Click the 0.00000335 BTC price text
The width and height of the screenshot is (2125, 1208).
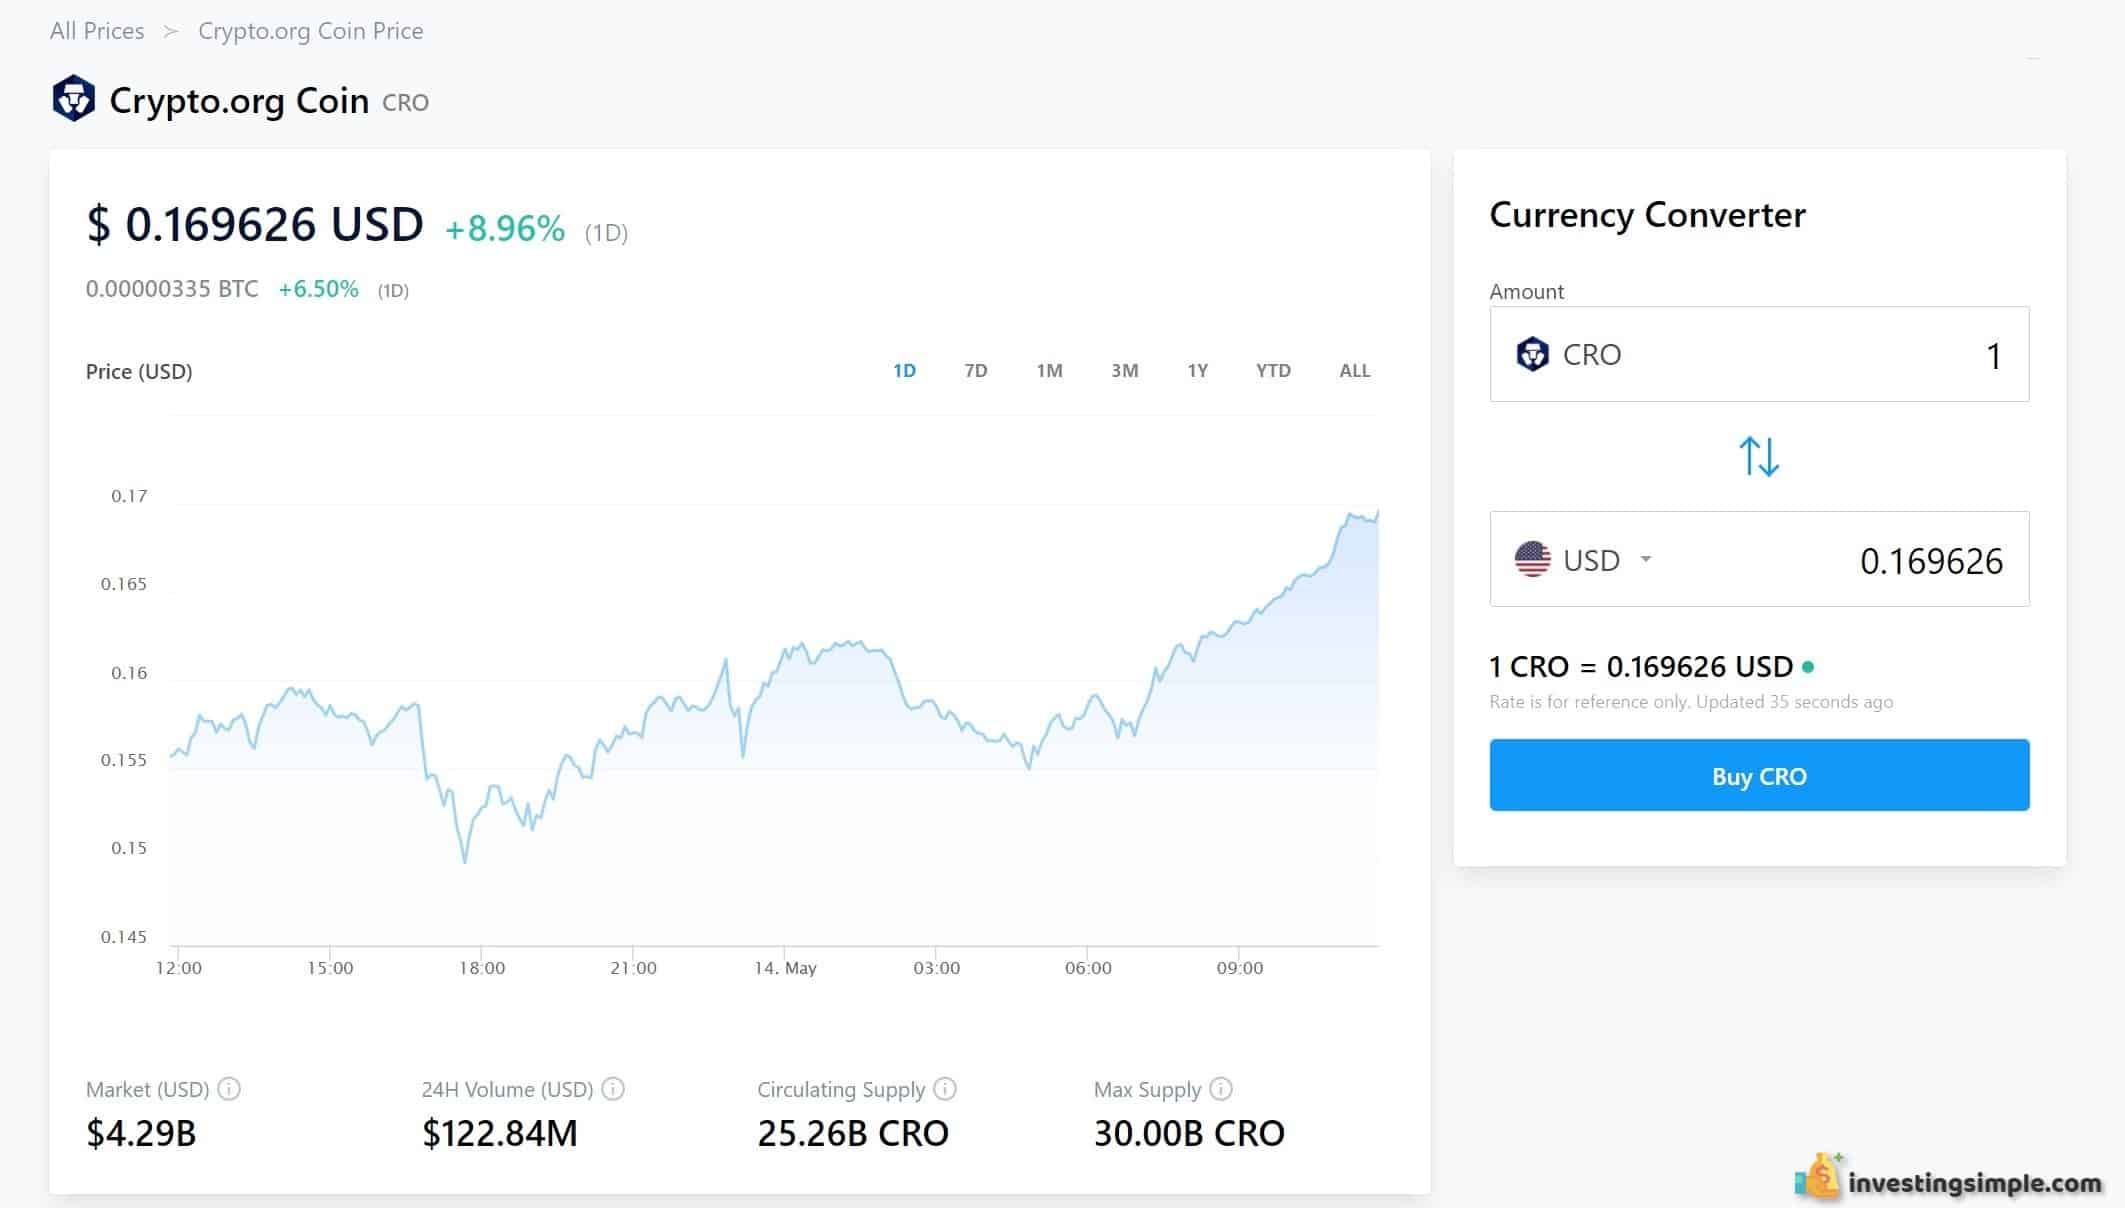tap(172, 289)
